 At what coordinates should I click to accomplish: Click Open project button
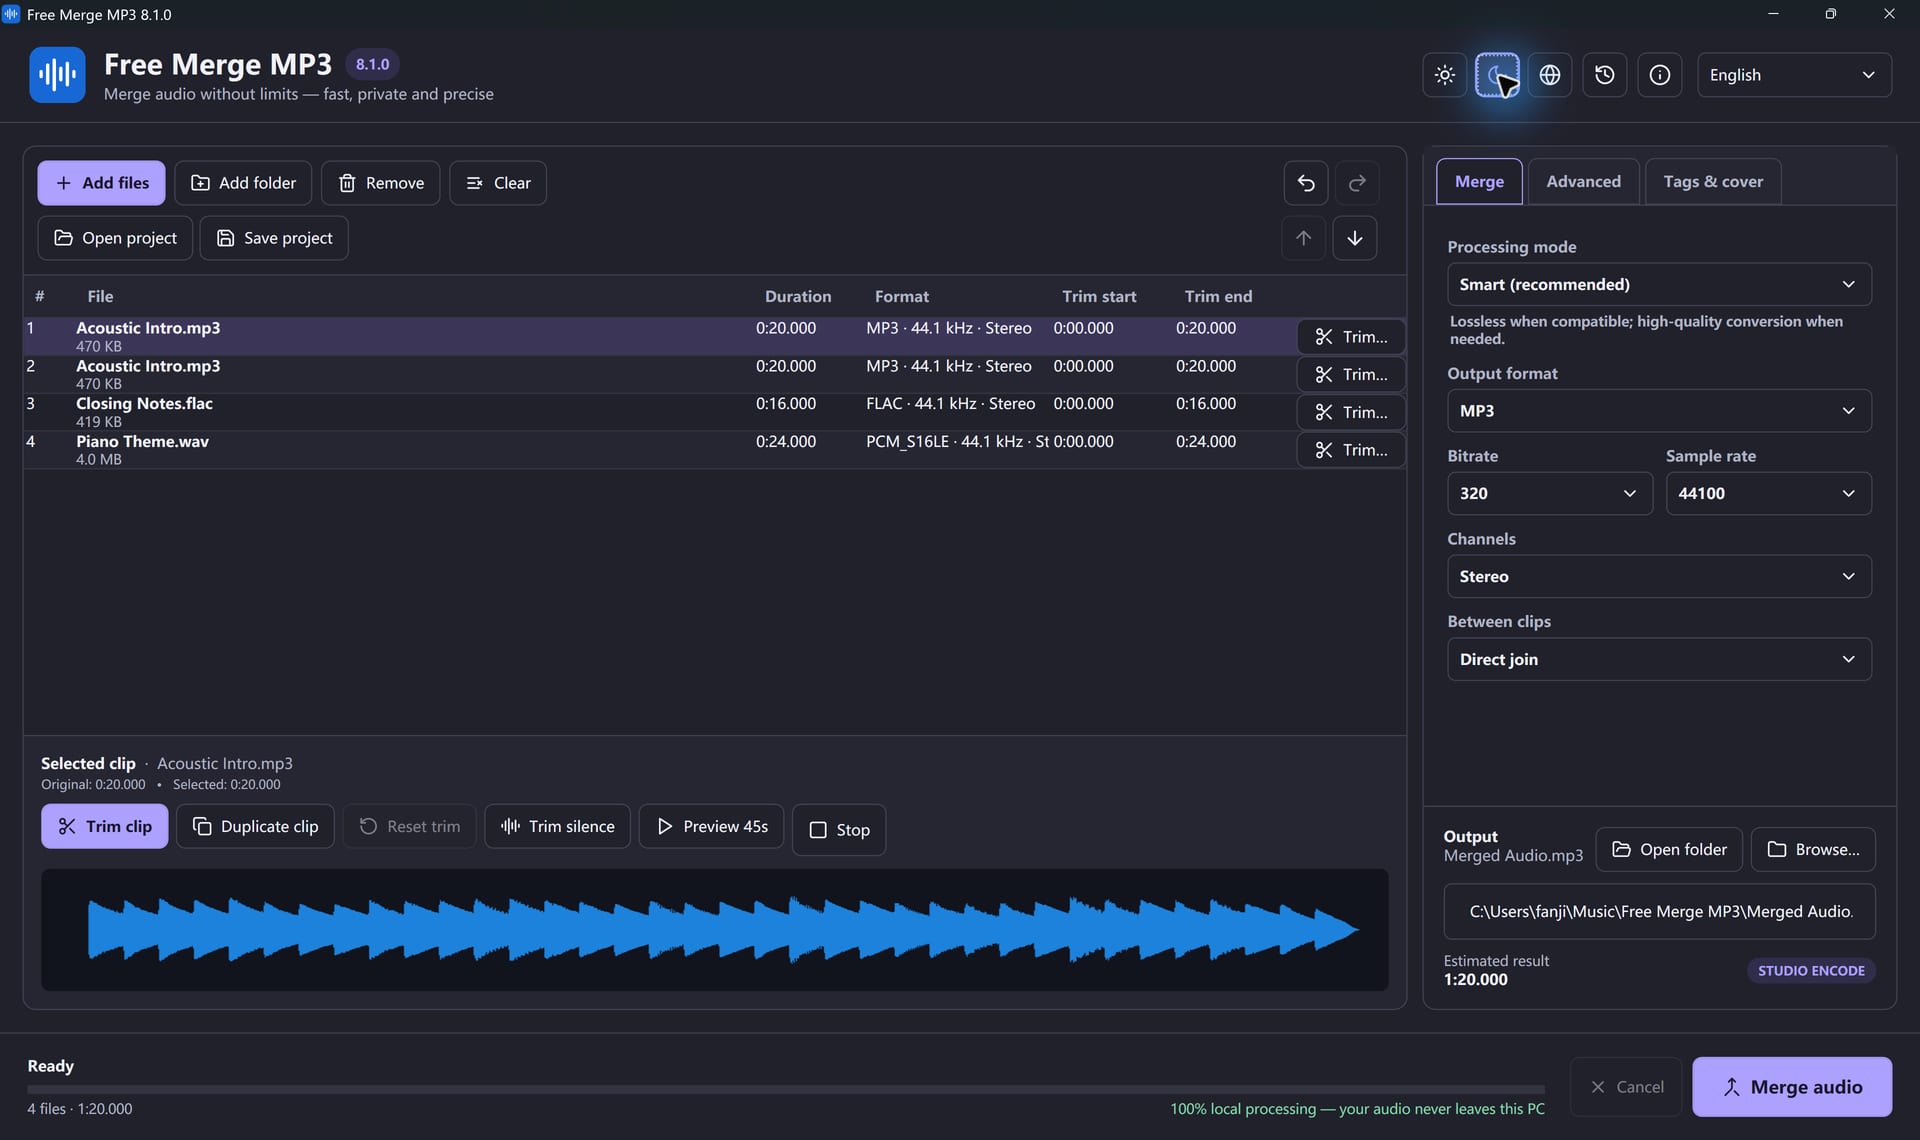click(115, 238)
